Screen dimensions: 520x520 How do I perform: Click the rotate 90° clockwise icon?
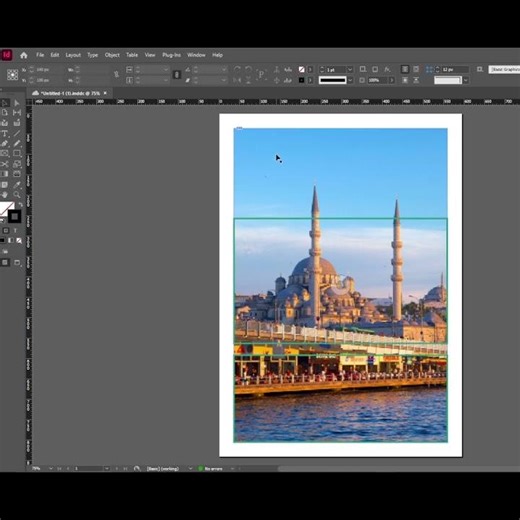point(237,69)
